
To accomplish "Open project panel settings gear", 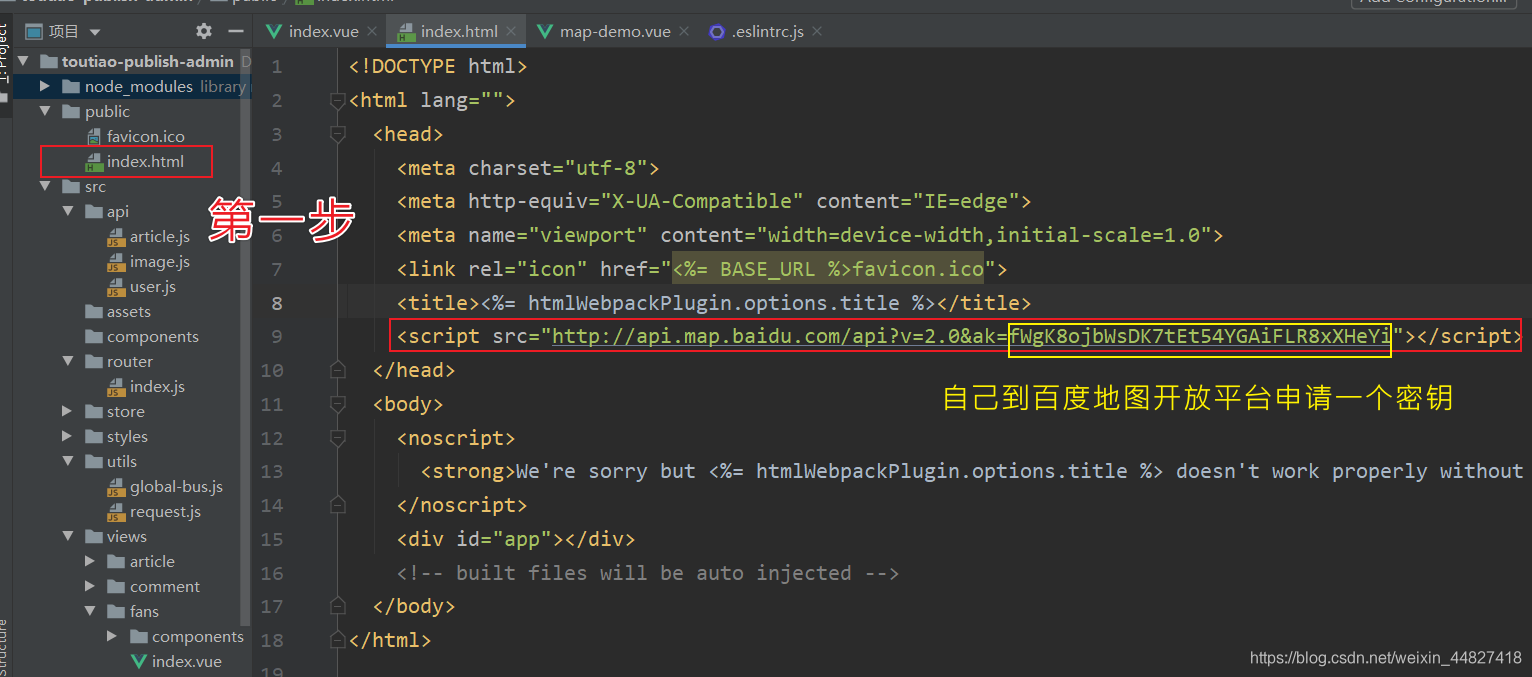I will click(204, 31).
